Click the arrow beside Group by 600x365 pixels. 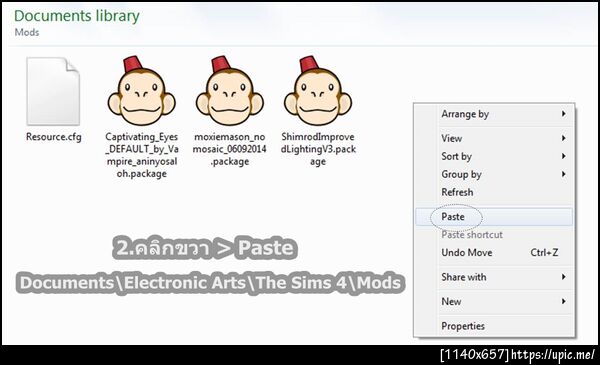tap(564, 174)
